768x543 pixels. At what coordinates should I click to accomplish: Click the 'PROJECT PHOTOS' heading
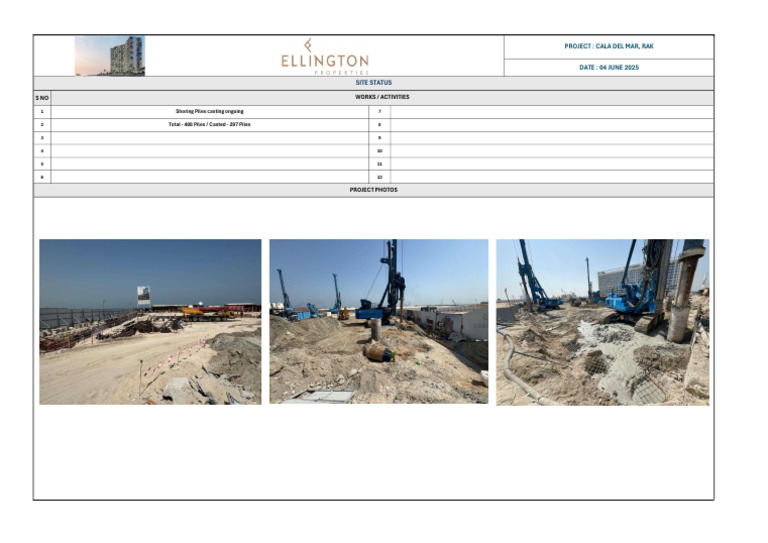[x=374, y=190]
